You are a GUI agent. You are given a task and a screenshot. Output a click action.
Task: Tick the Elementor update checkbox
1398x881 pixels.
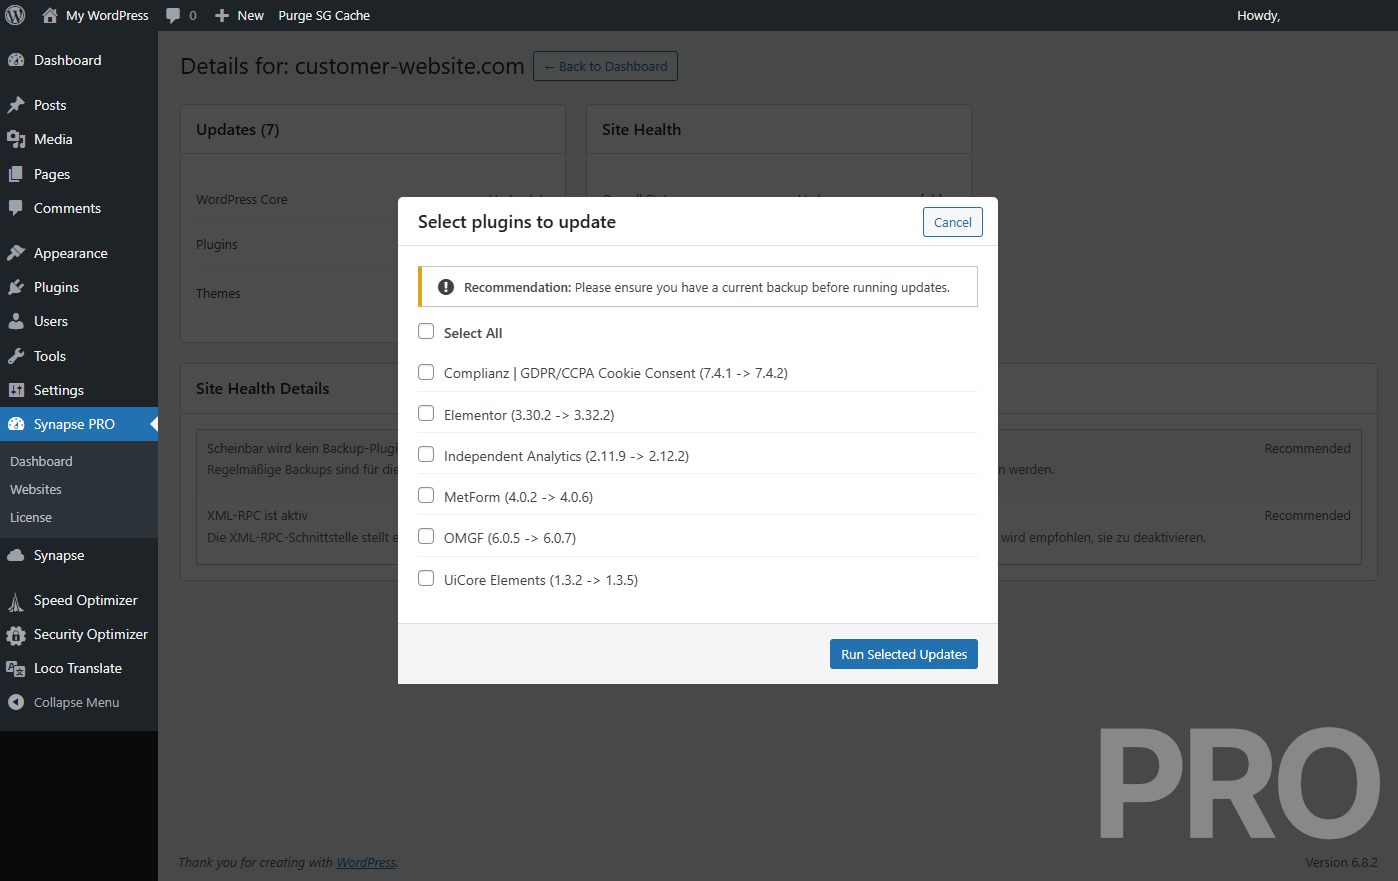[426, 413]
